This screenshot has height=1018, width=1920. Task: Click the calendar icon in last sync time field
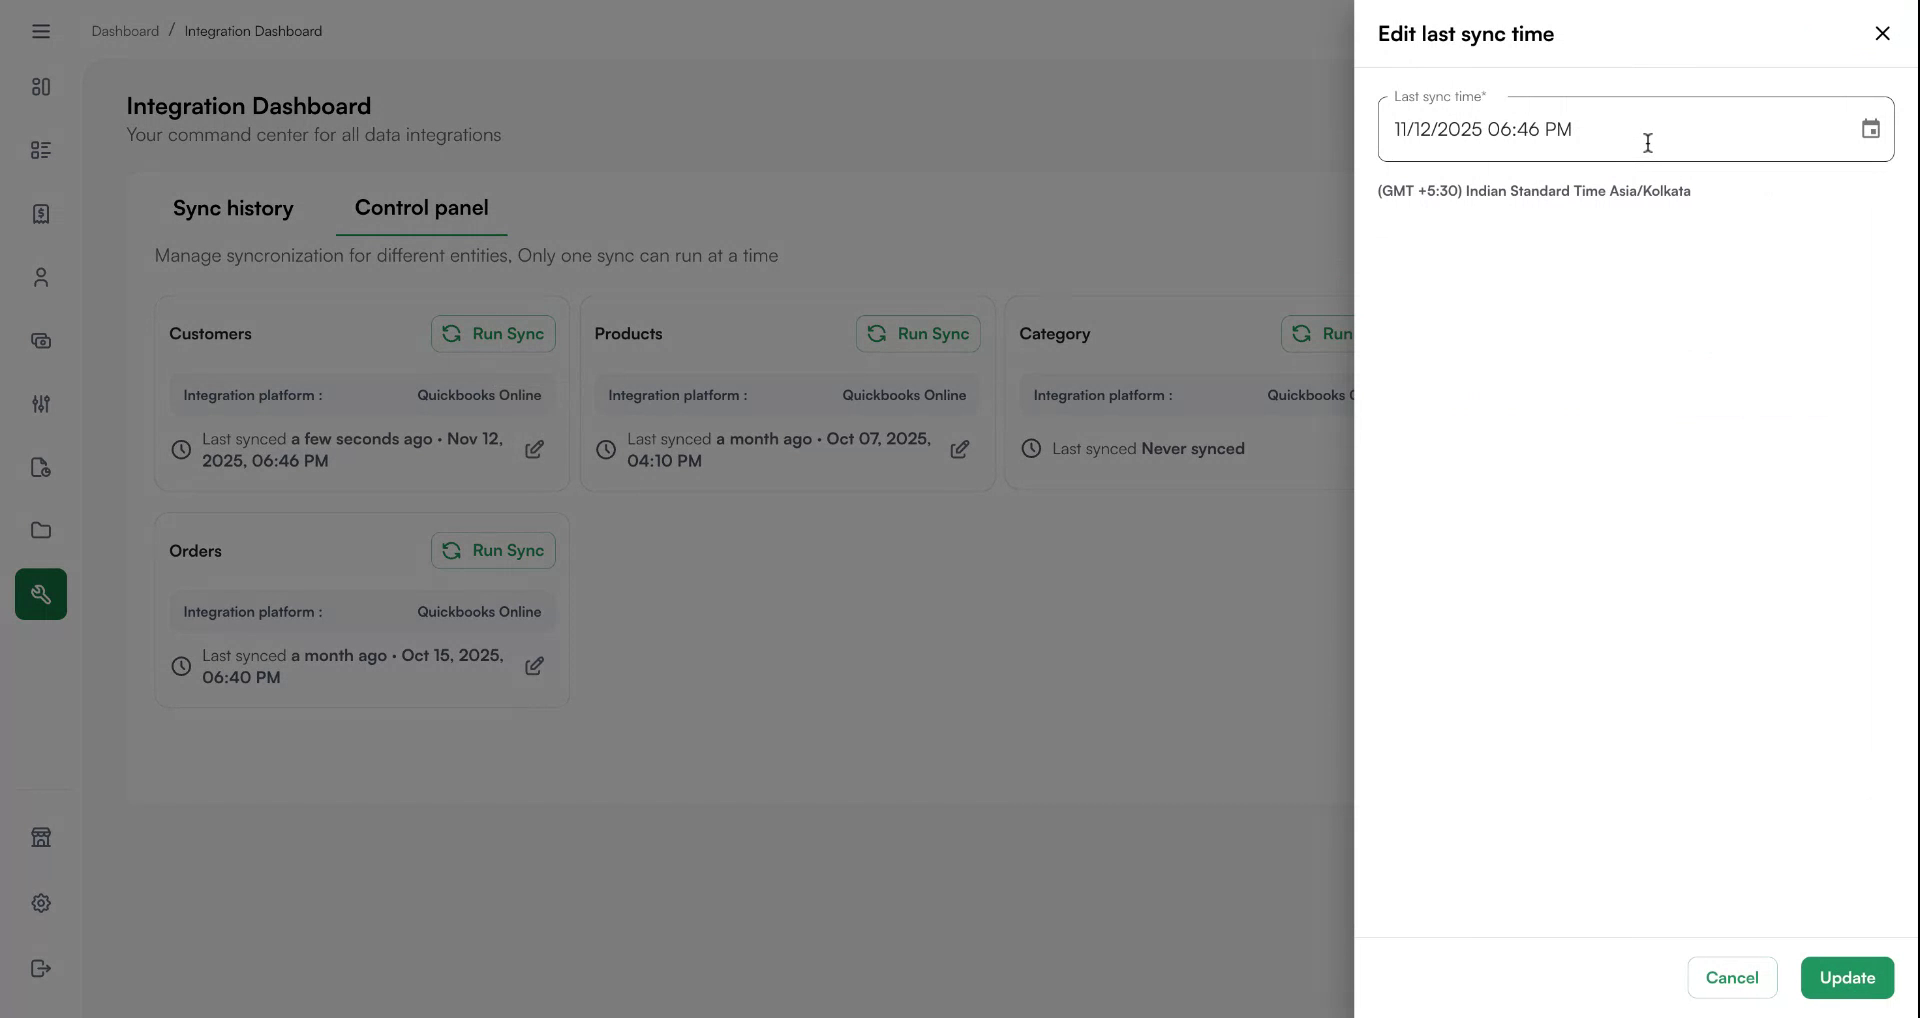point(1870,128)
